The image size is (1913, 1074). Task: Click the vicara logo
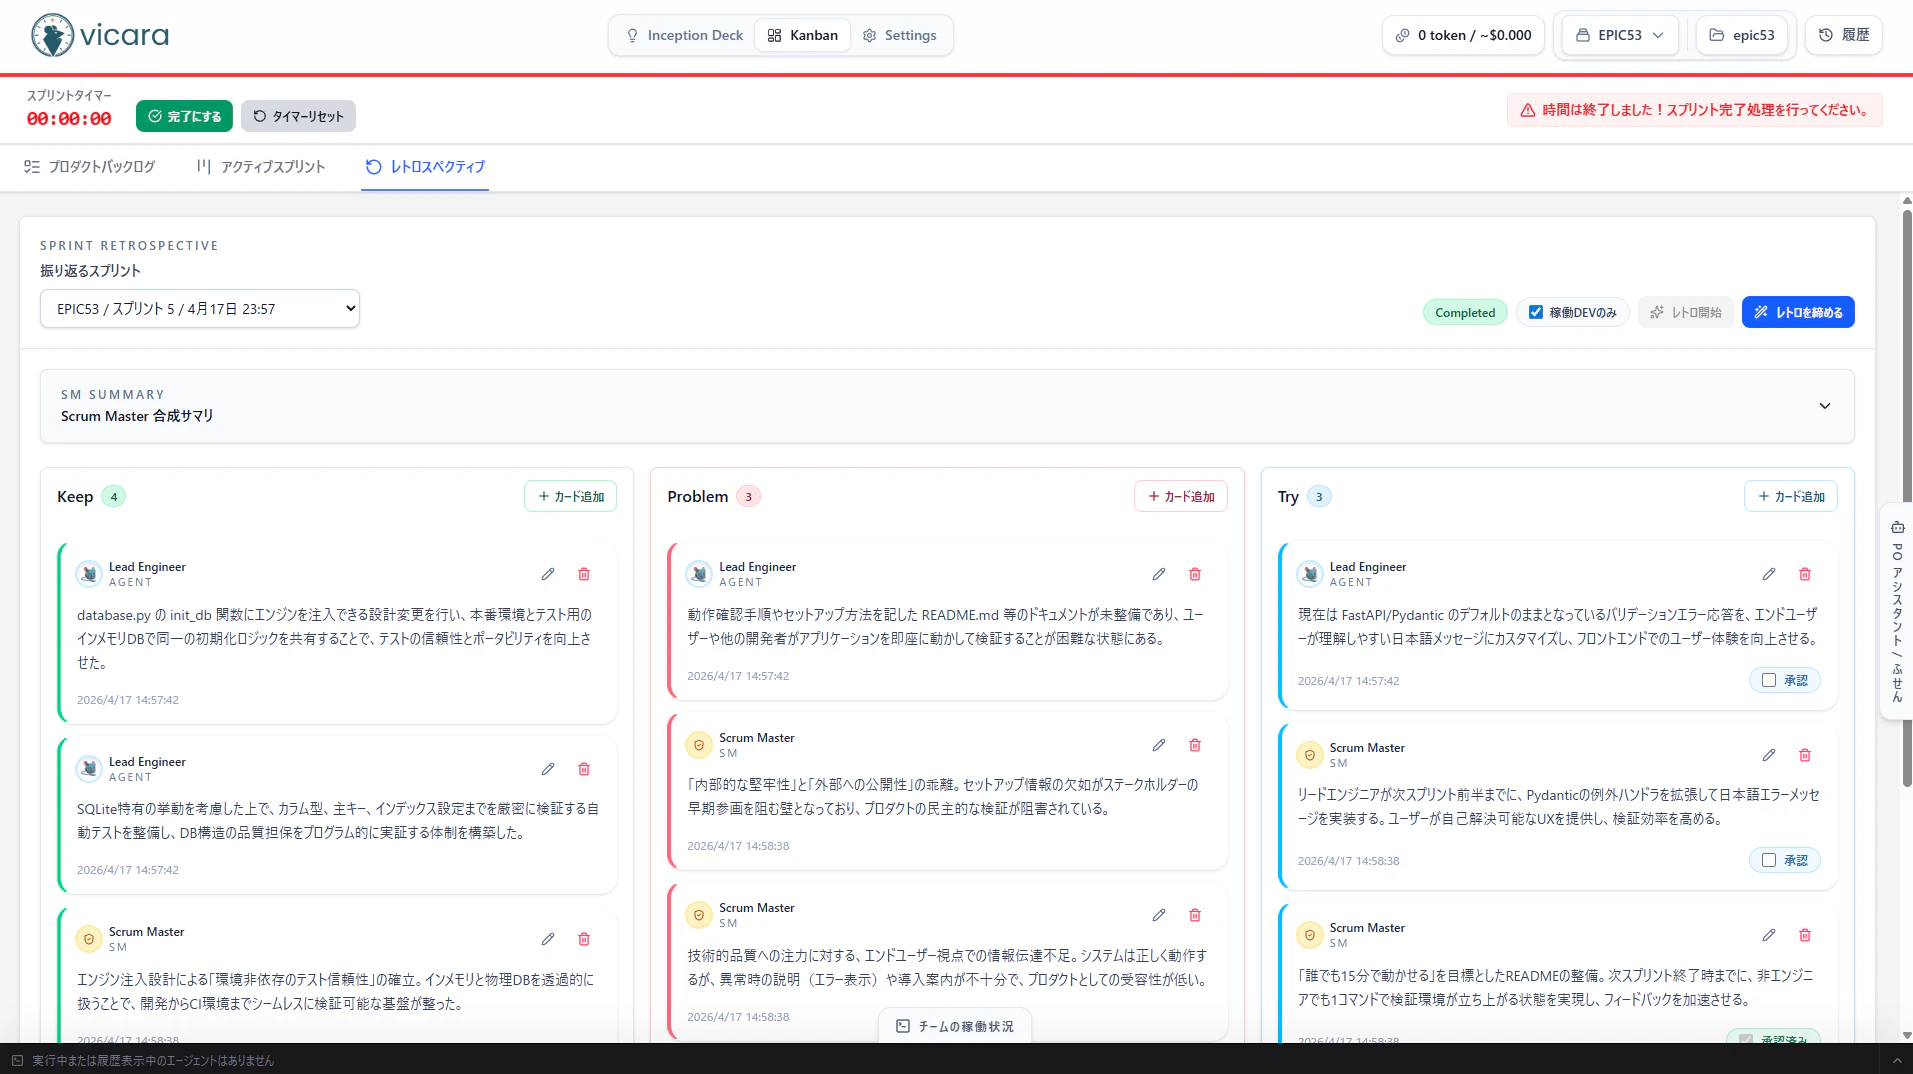pos(100,36)
